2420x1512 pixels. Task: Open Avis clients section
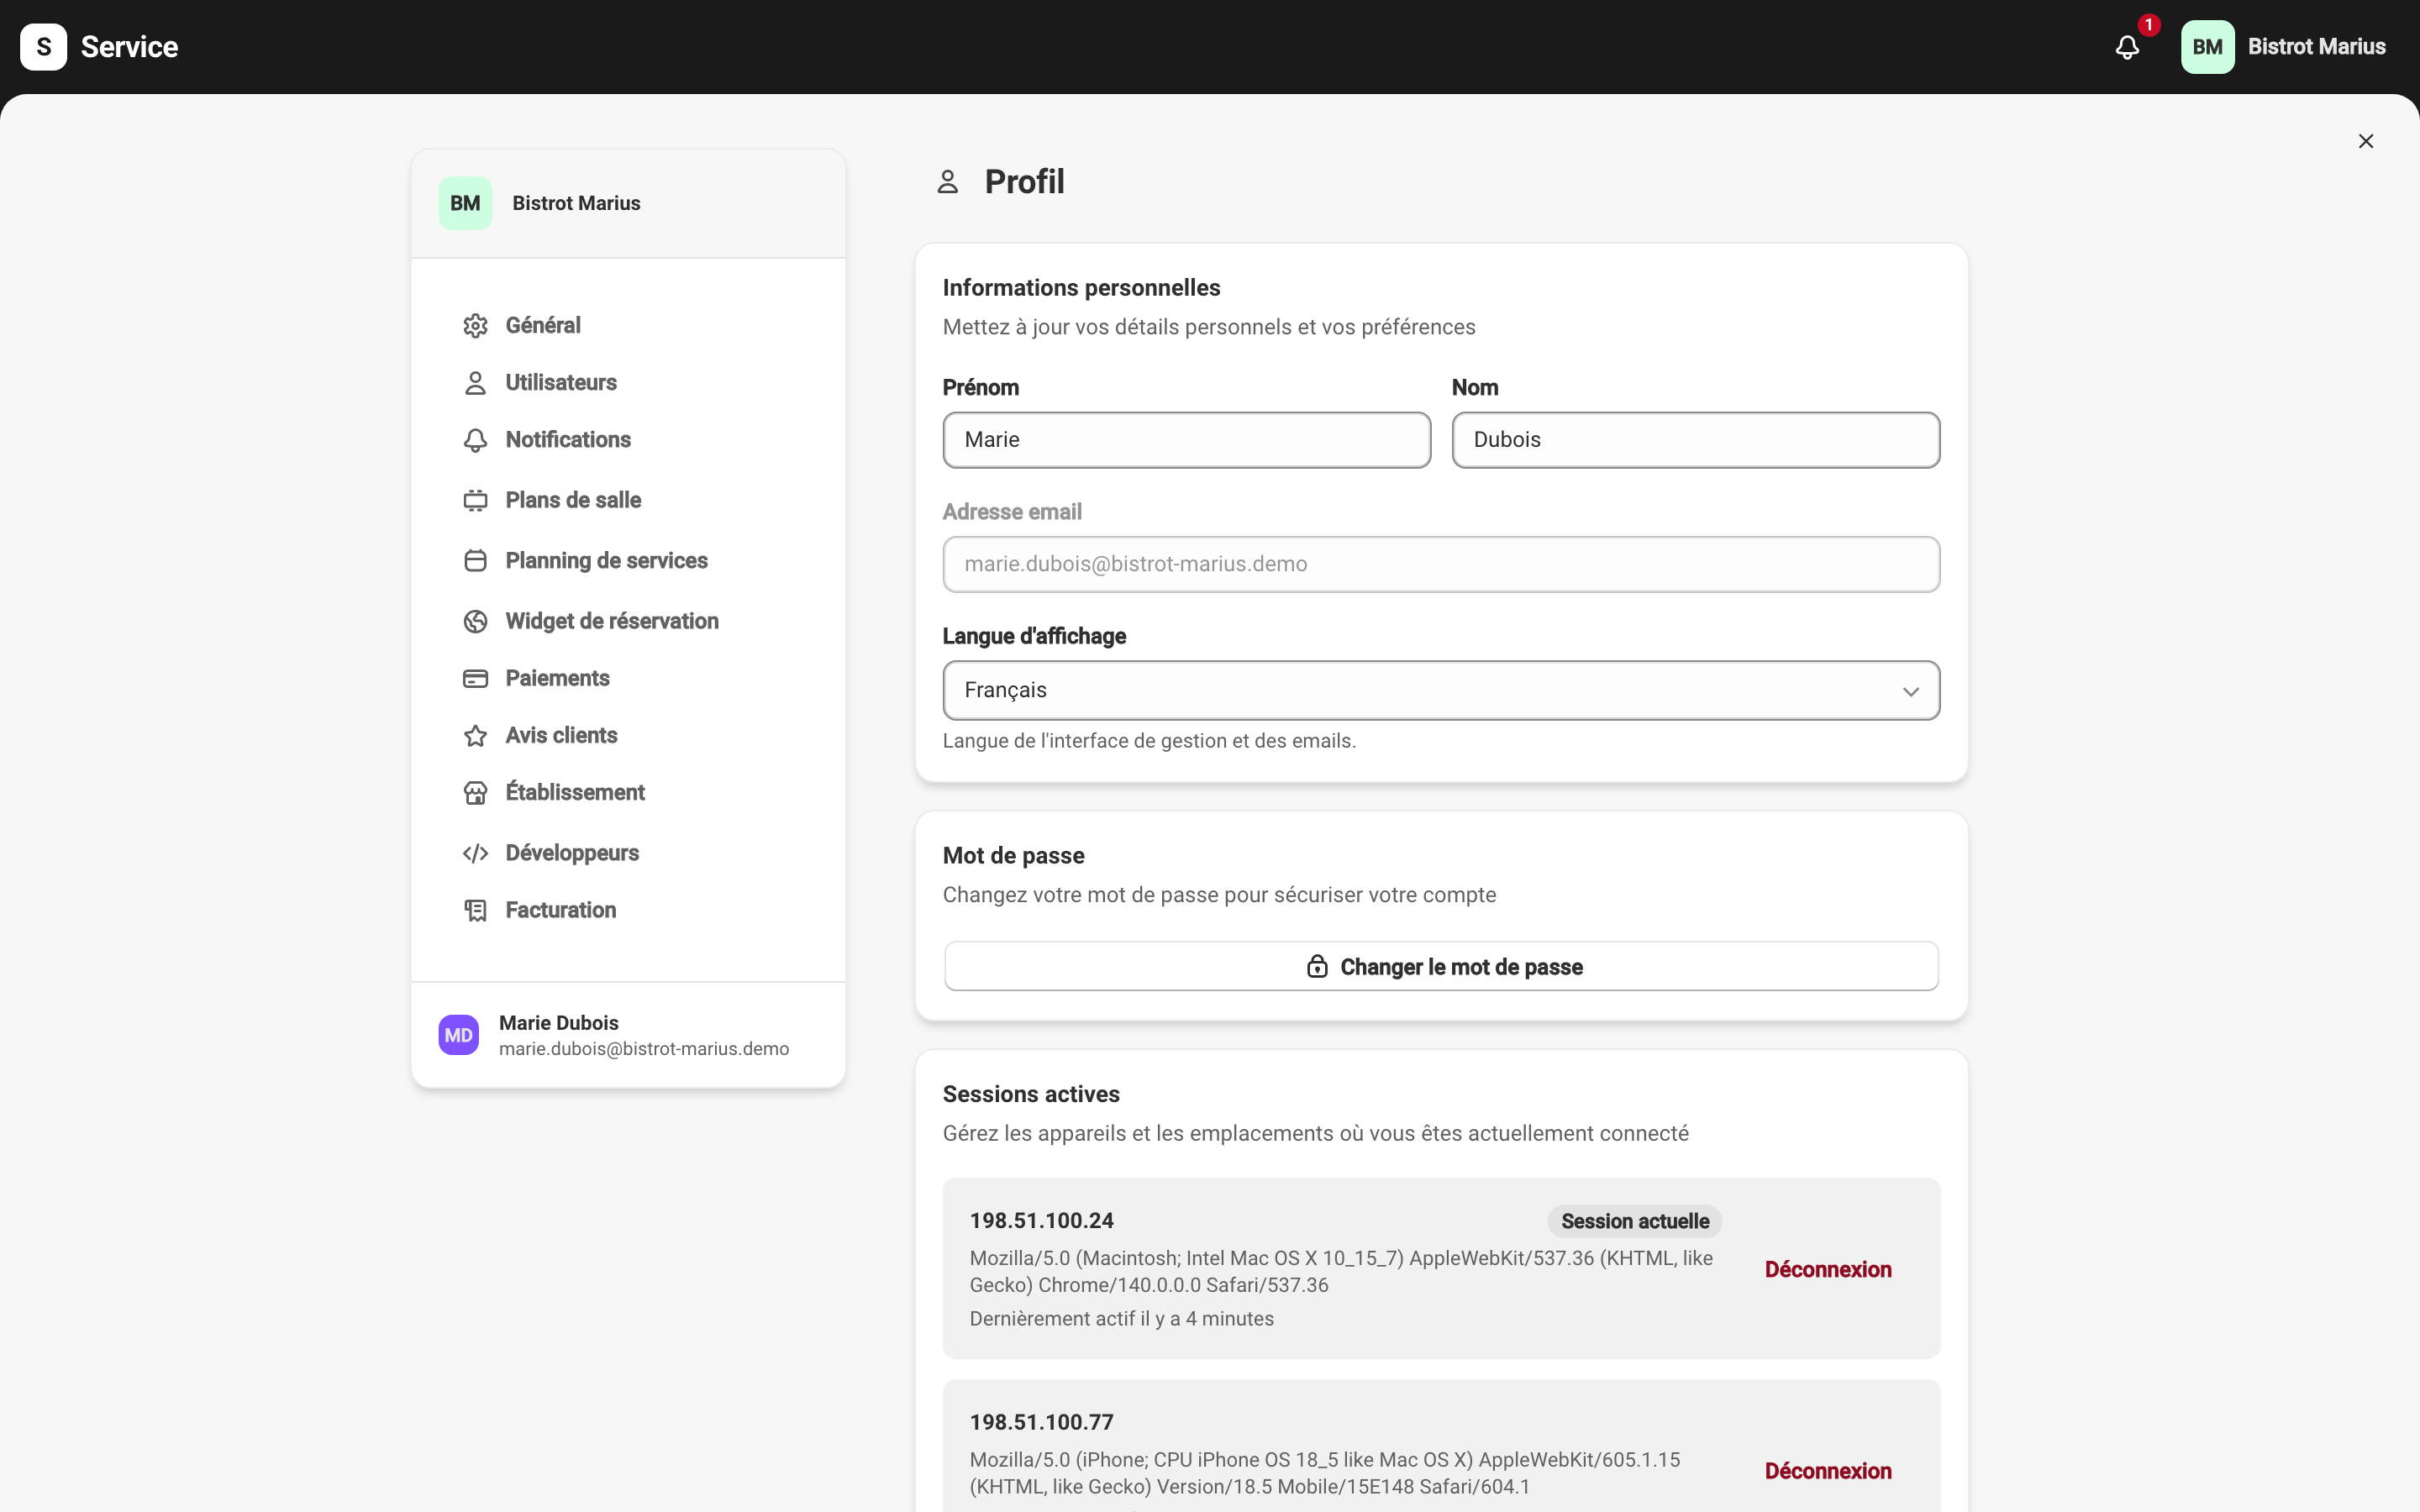click(x=628, y=736)
